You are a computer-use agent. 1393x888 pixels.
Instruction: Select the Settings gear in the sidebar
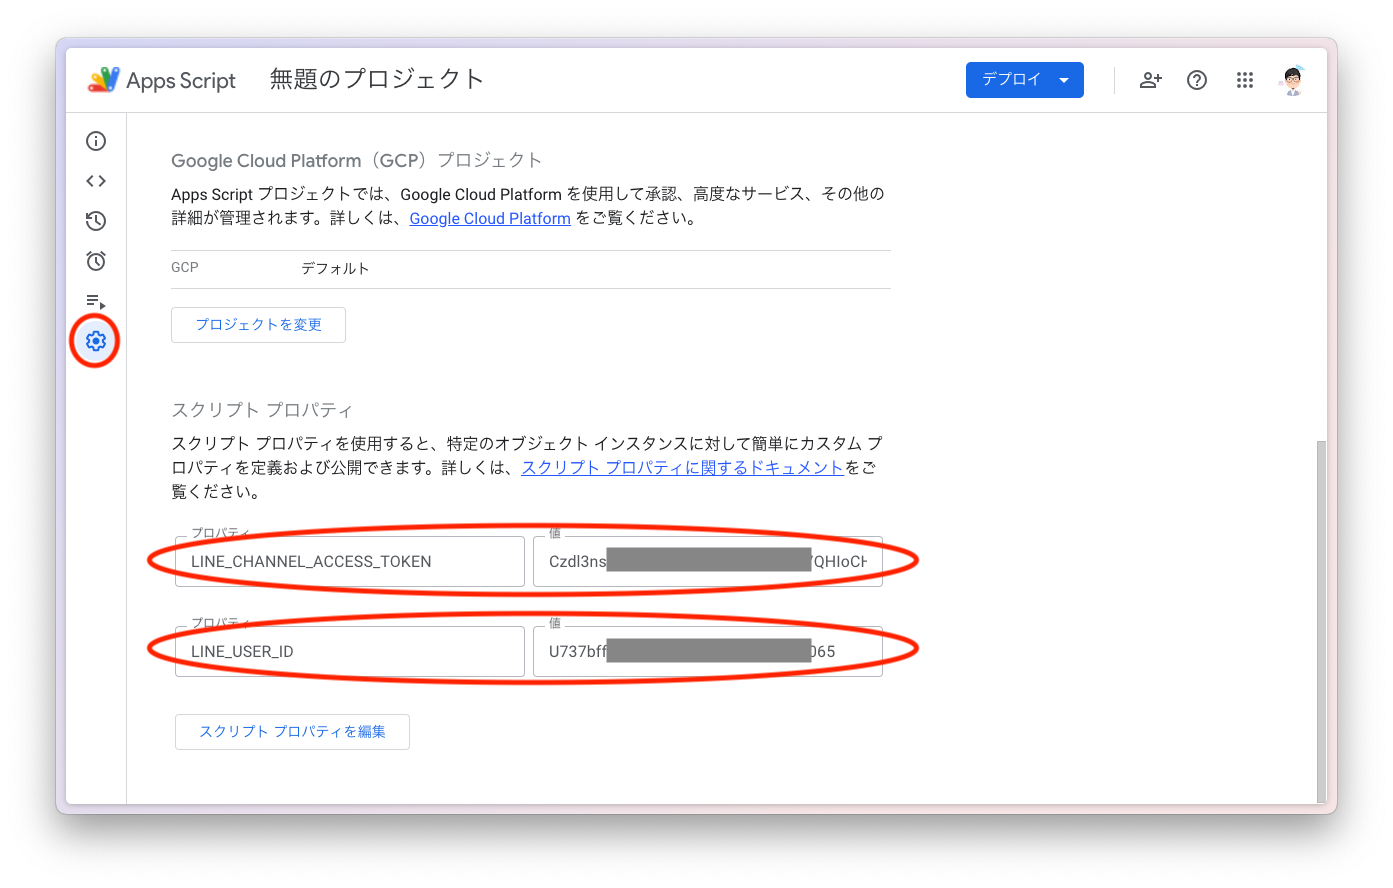click(95, 341)
